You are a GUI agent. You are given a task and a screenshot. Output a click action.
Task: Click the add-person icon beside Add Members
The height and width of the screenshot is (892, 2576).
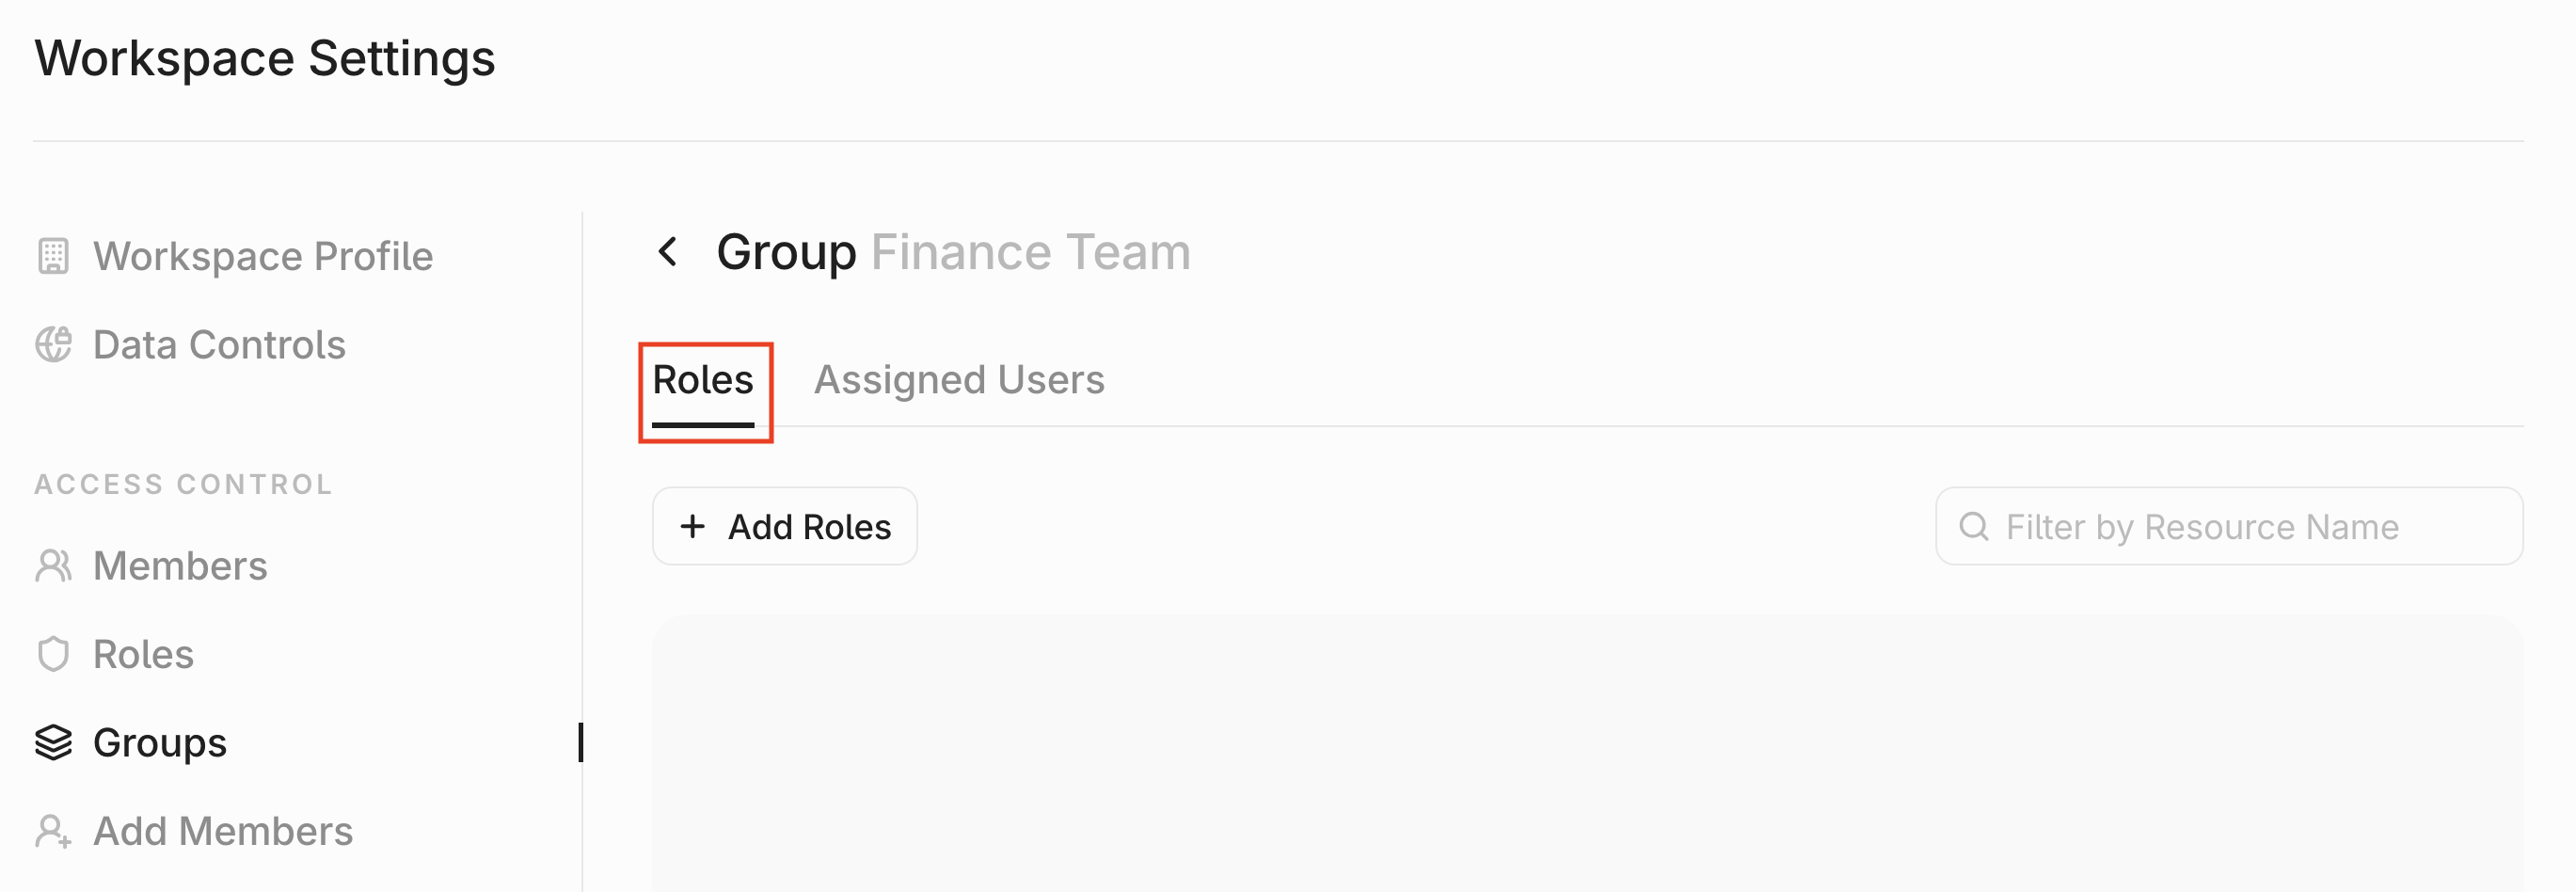[x=53, y=831]
